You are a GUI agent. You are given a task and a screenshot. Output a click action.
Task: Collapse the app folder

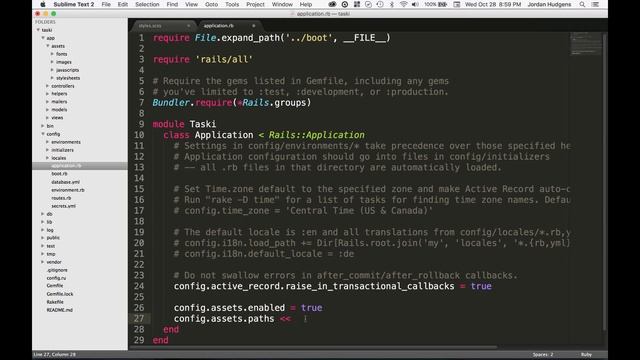(43, 38)
